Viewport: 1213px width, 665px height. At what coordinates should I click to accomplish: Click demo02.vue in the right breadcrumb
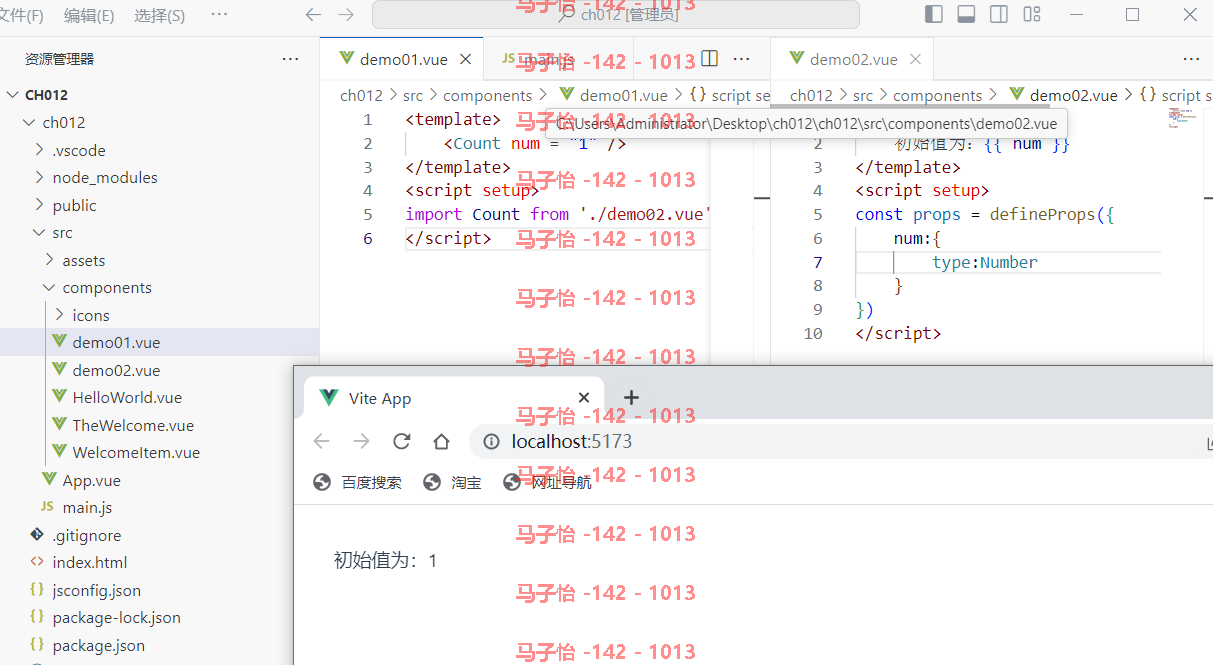pyautogui.click(x=1073, y=95)
